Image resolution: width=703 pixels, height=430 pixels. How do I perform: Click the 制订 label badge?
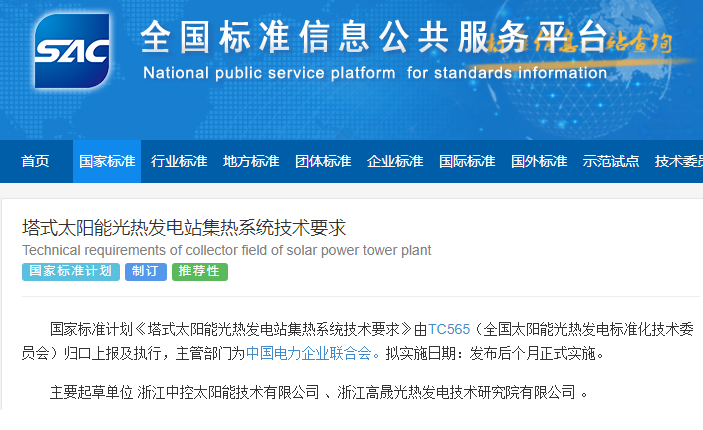146,271
